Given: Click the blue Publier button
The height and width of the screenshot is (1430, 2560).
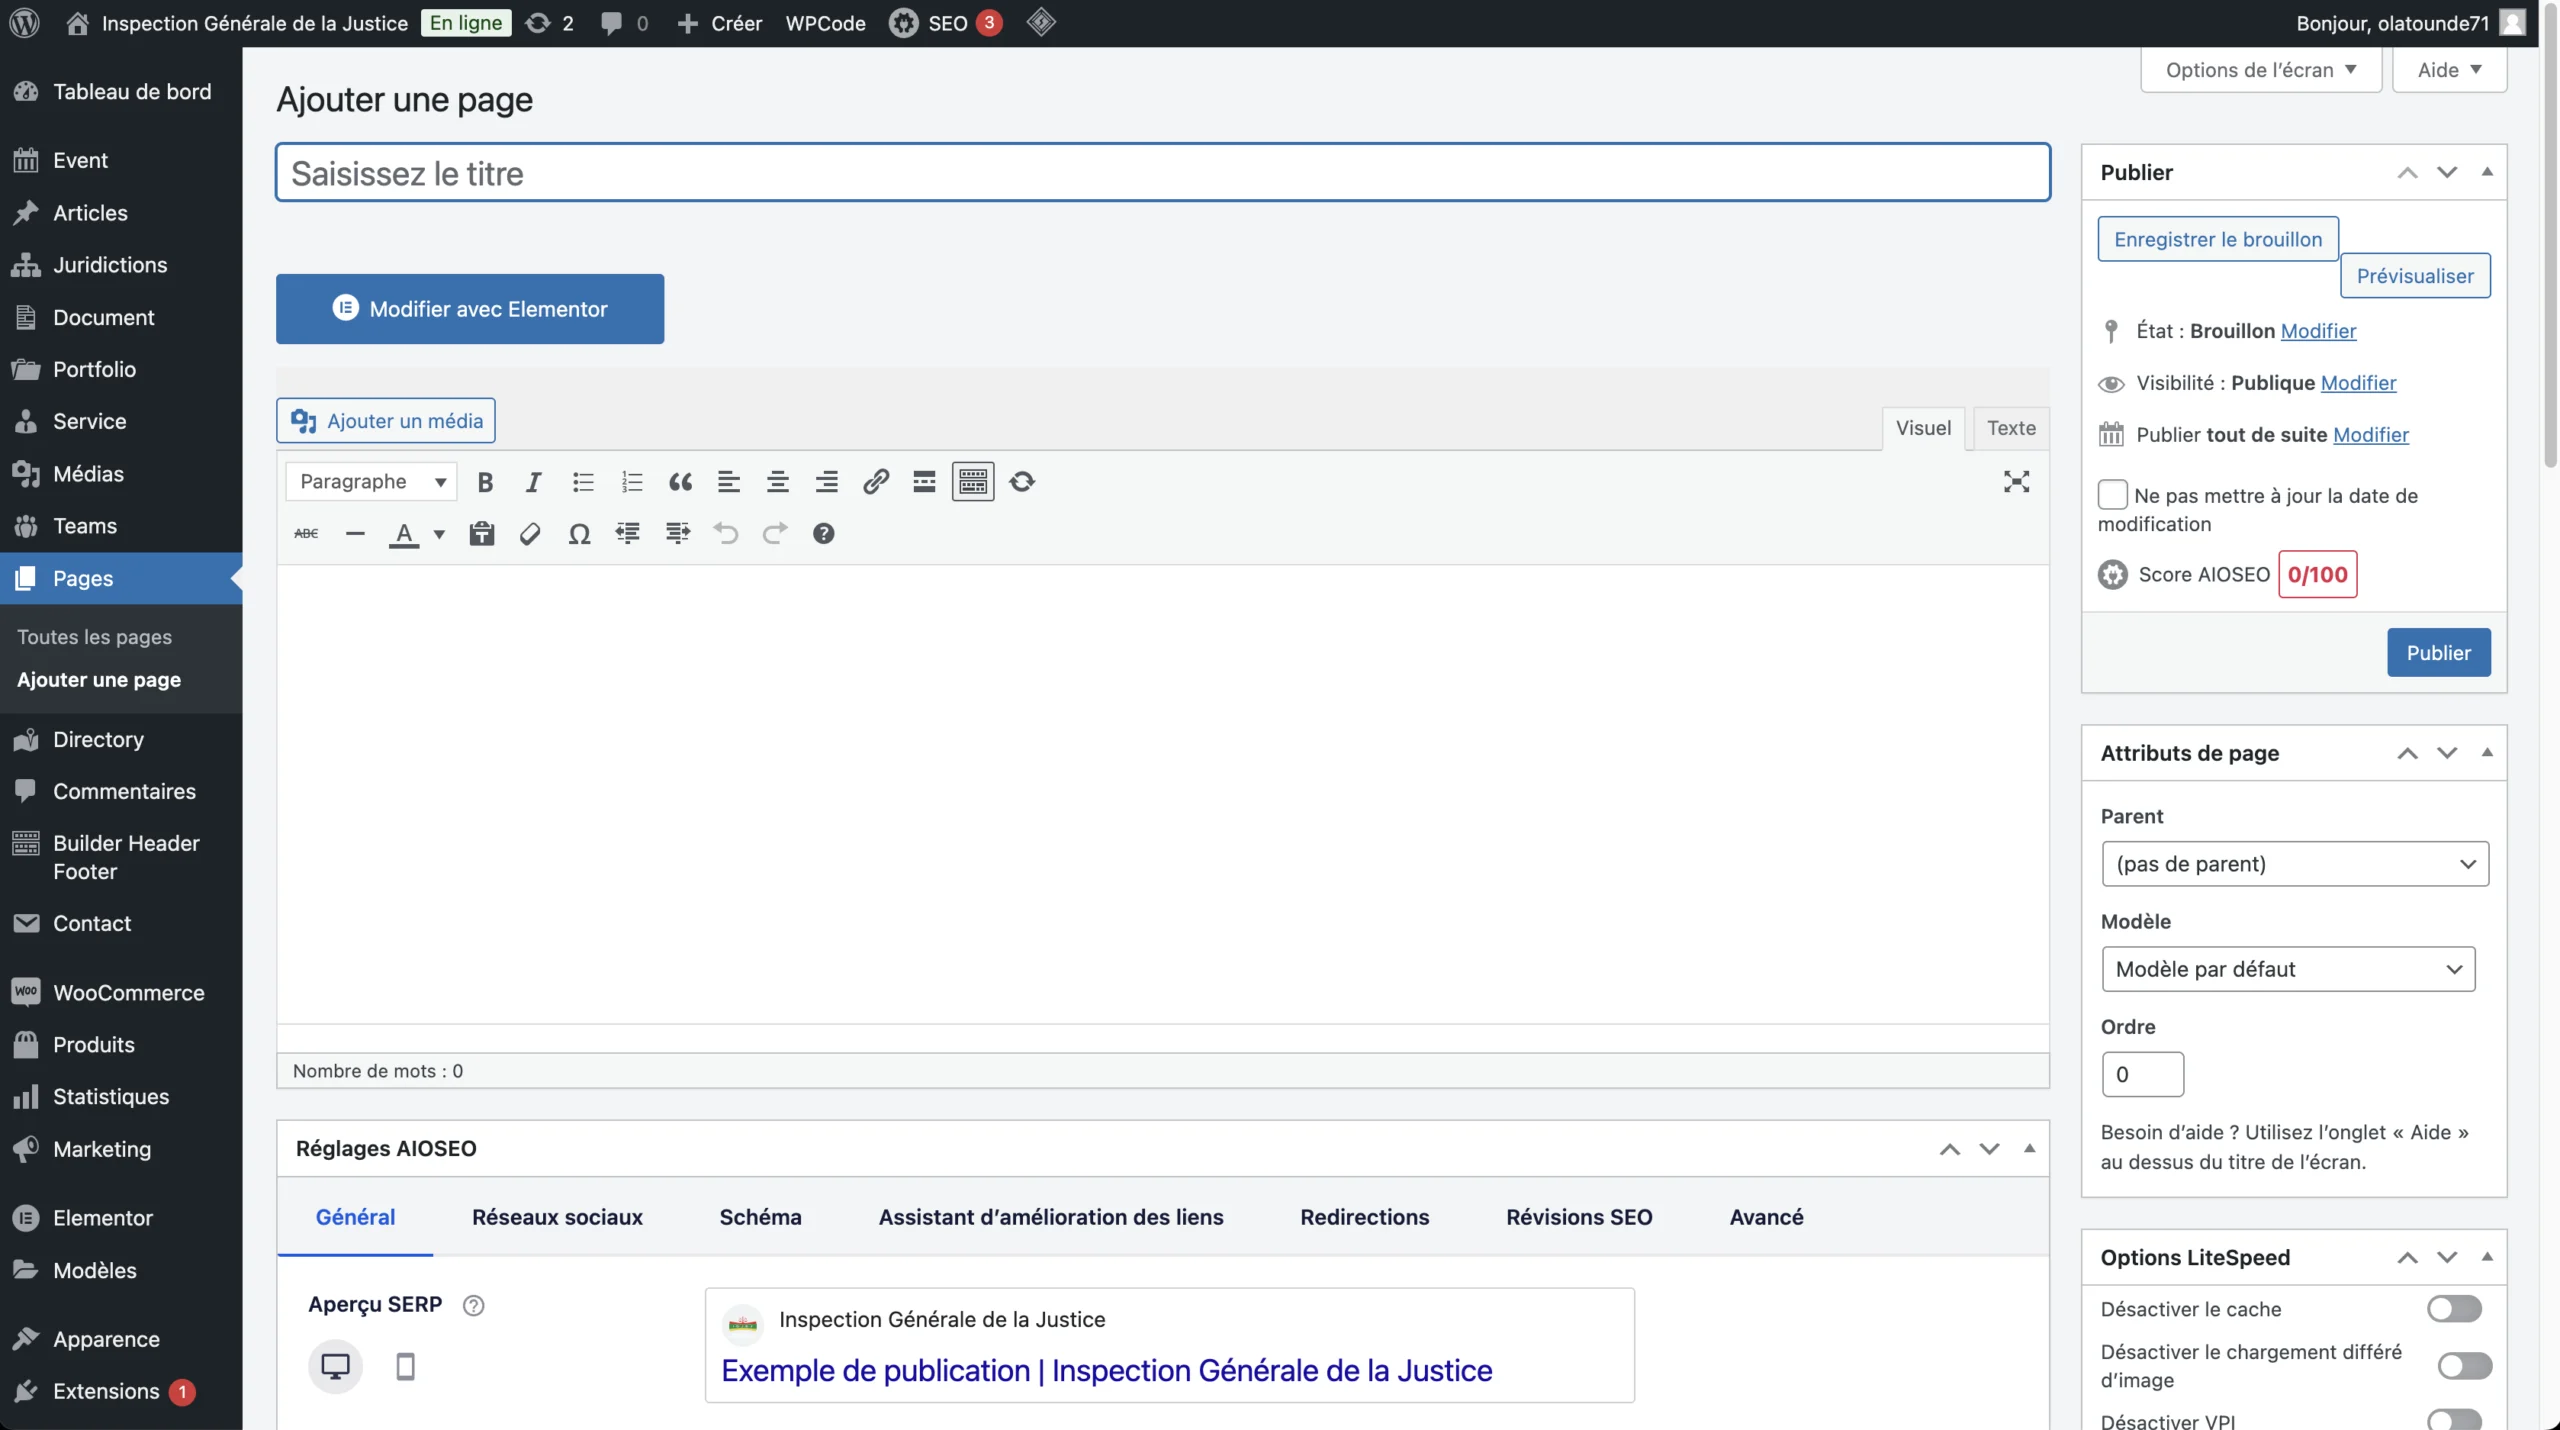Looking at the screenshot, I should tap(2437, 653).
